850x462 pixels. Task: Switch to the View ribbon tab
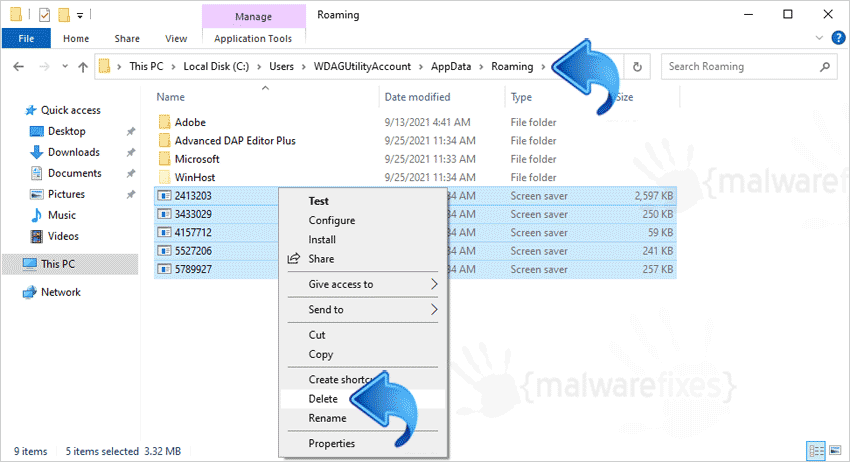tap(176, 38)
